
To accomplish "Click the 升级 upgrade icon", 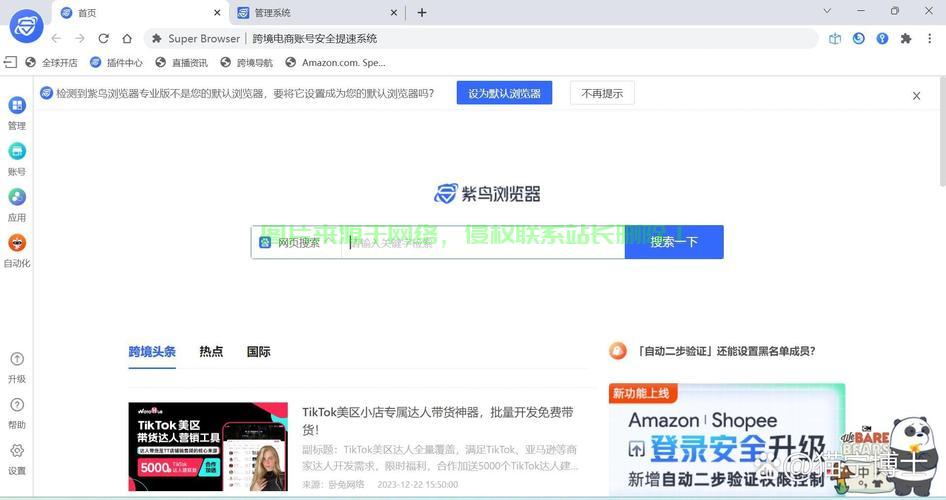I will point(17,359).
